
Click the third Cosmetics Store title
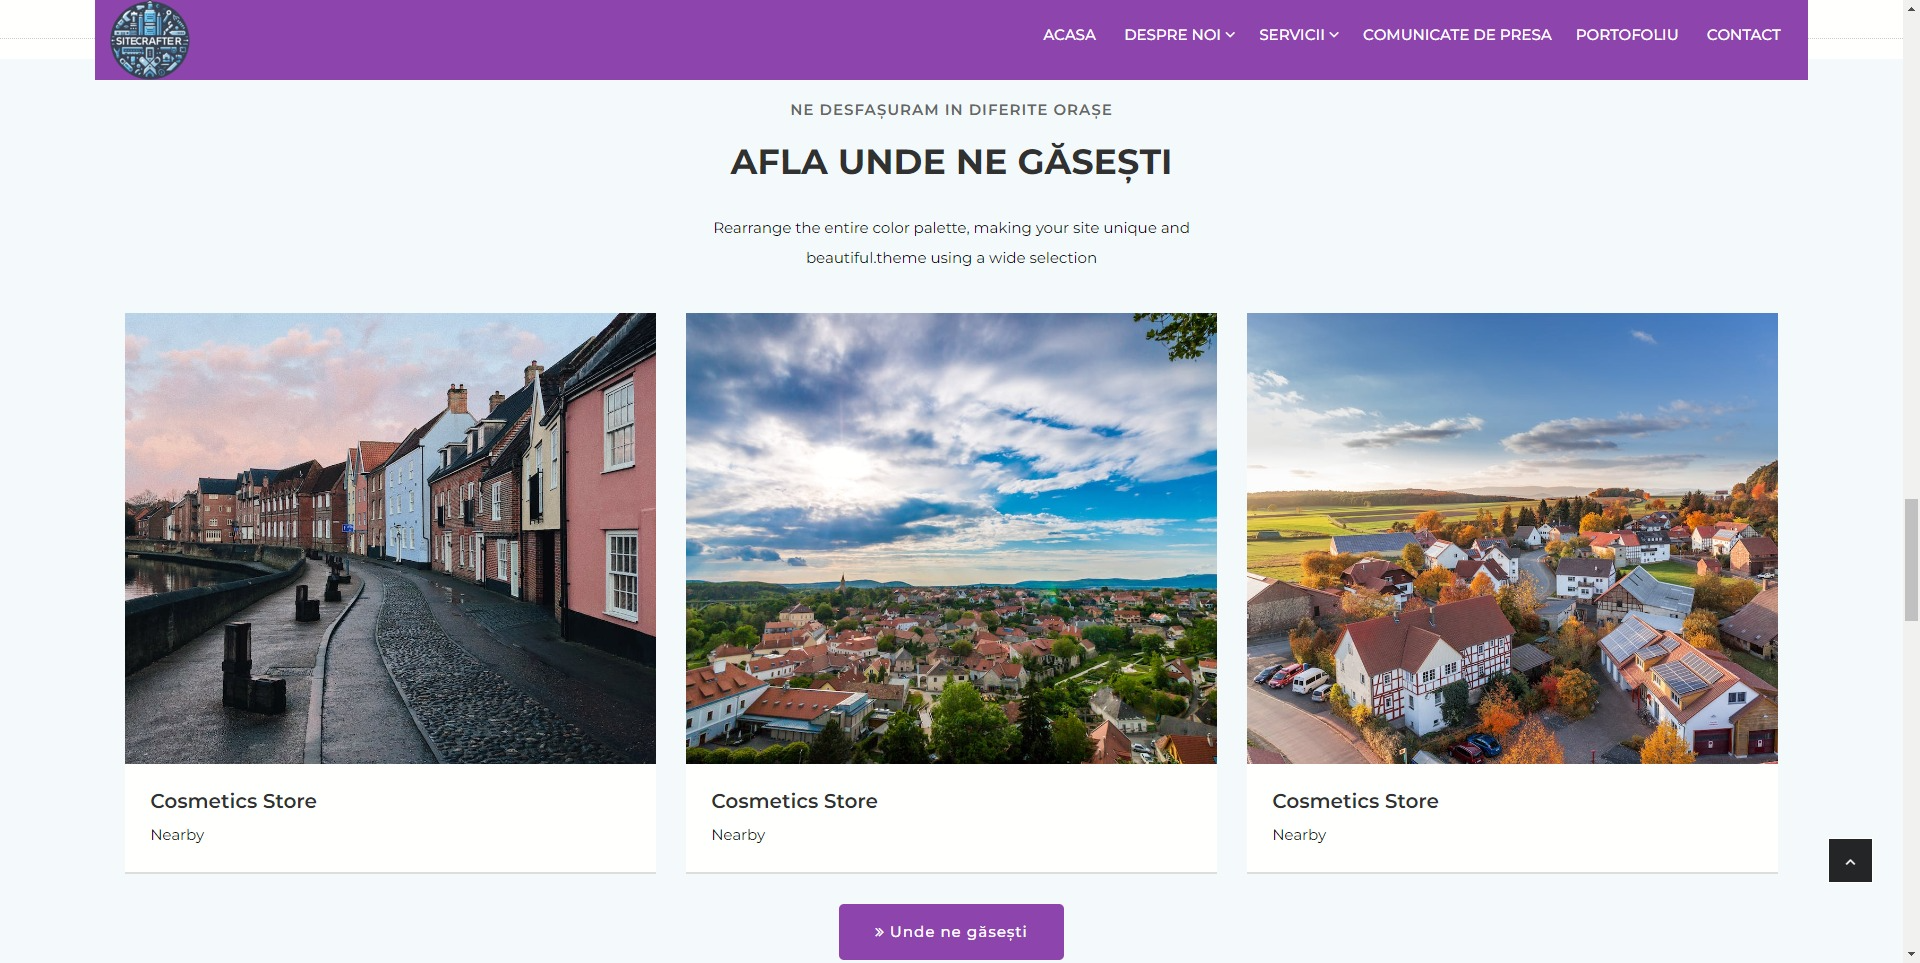(1355, 801)
